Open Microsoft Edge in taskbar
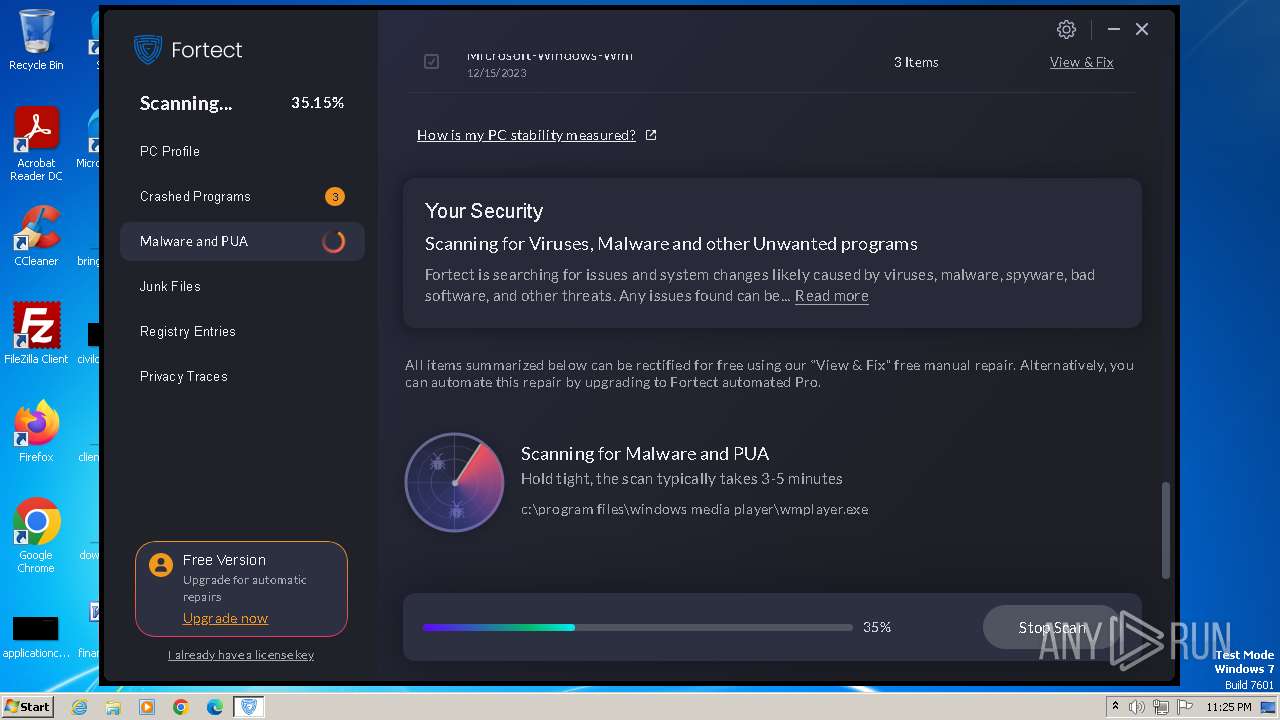1280x720 pixels. pyautogui.click(x=215, y=707)
